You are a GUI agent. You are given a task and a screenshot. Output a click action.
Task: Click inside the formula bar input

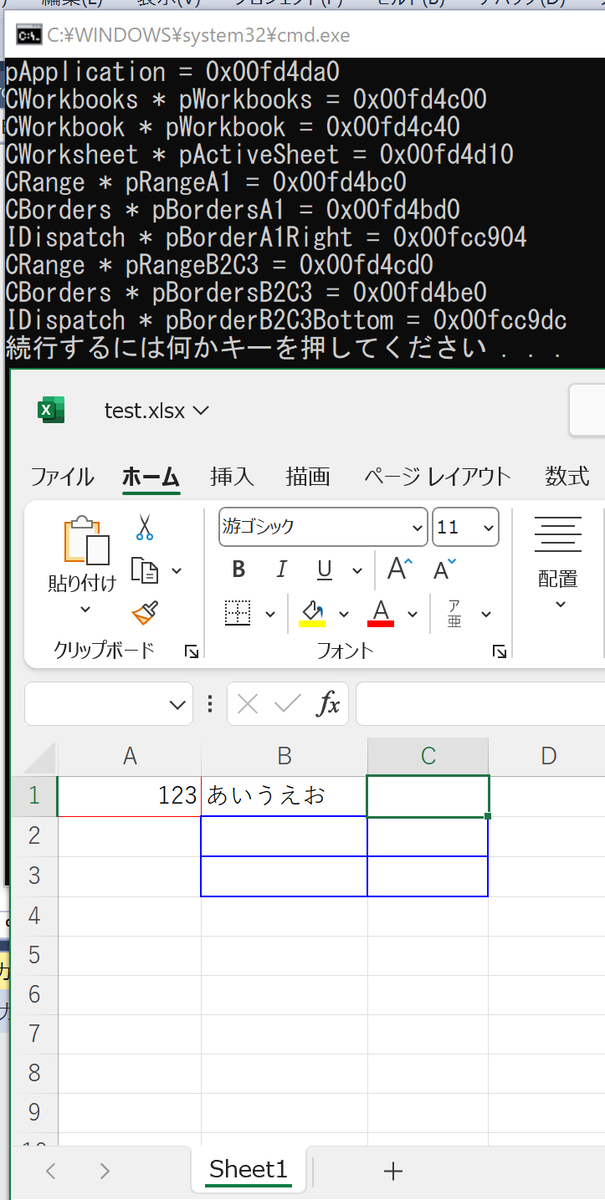[x=481, y=704]
